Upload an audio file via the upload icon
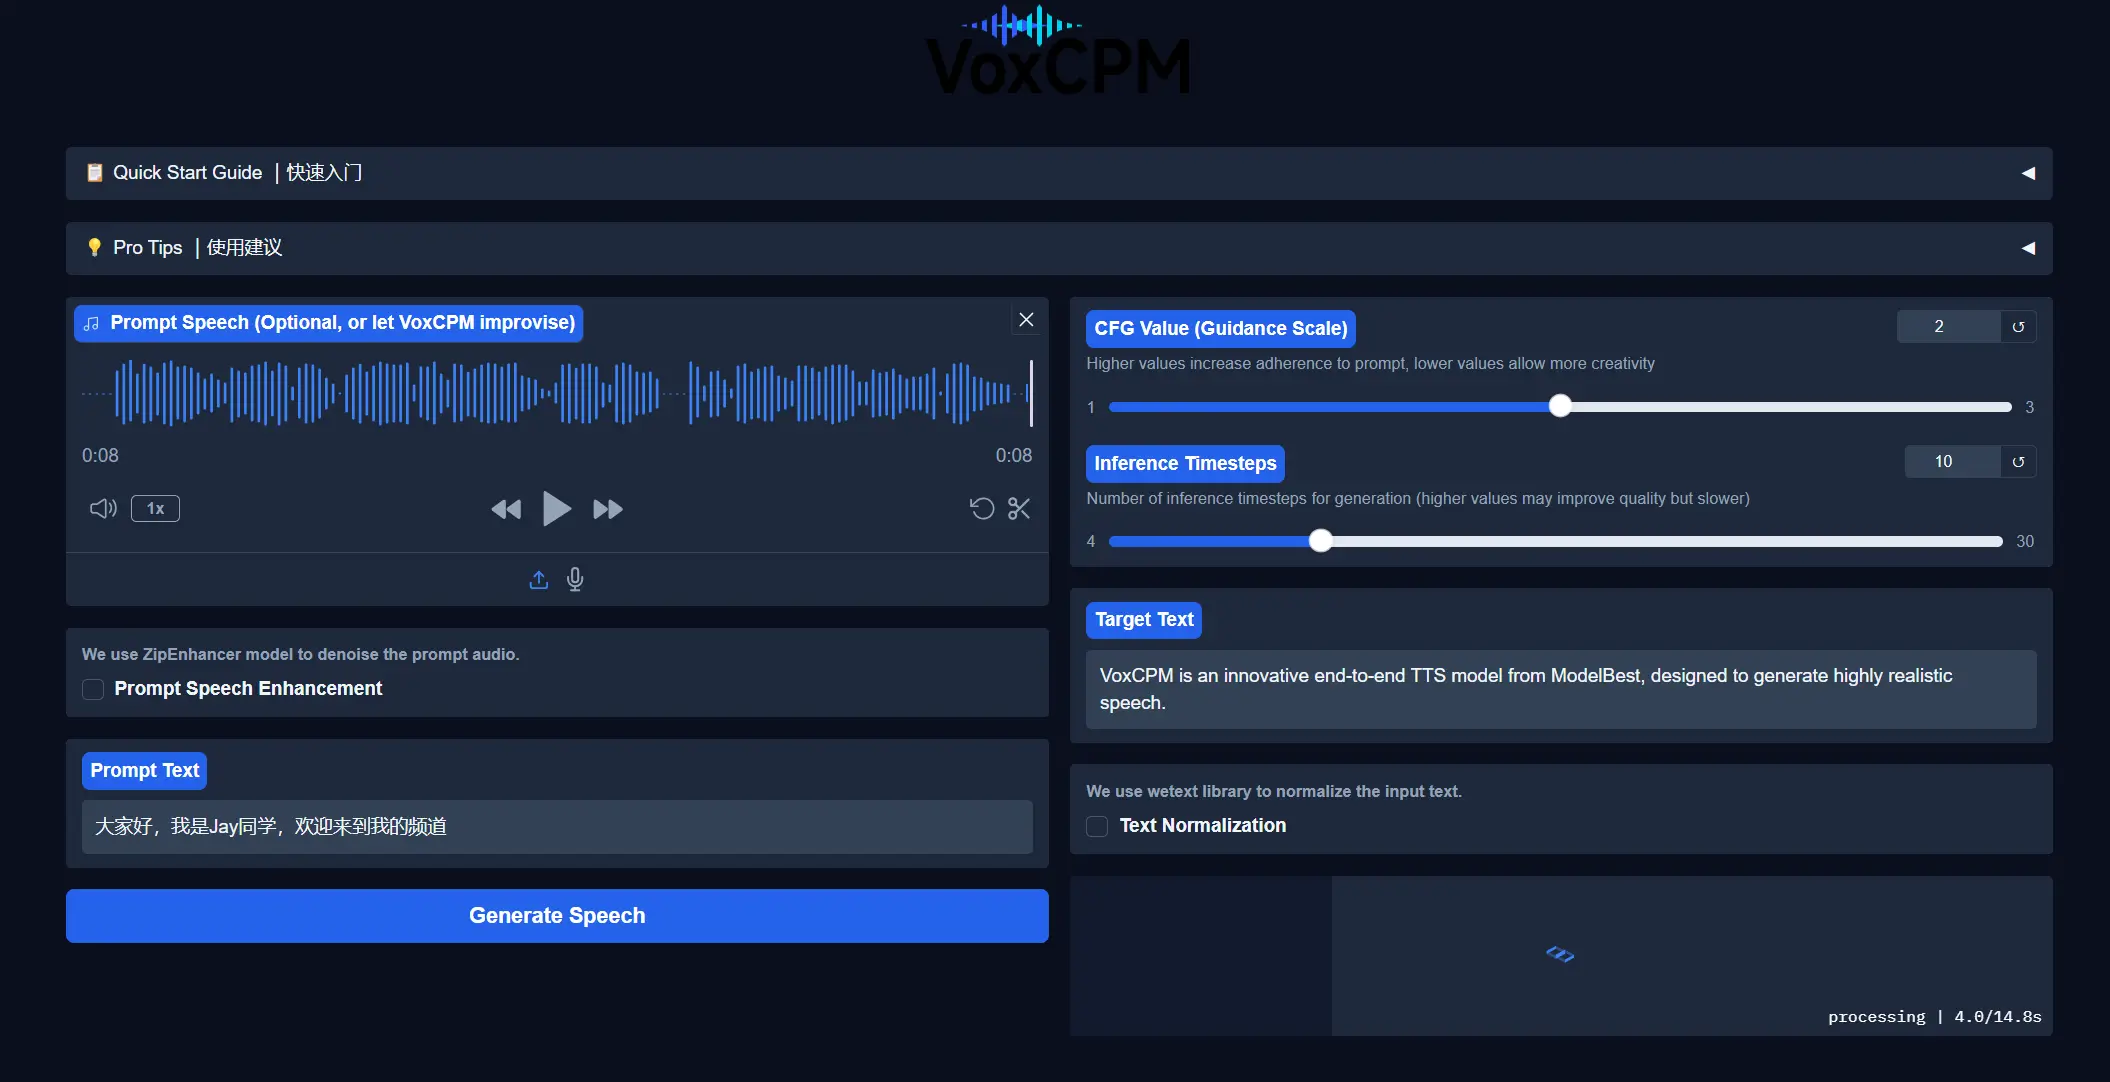 tap(539, 579)
